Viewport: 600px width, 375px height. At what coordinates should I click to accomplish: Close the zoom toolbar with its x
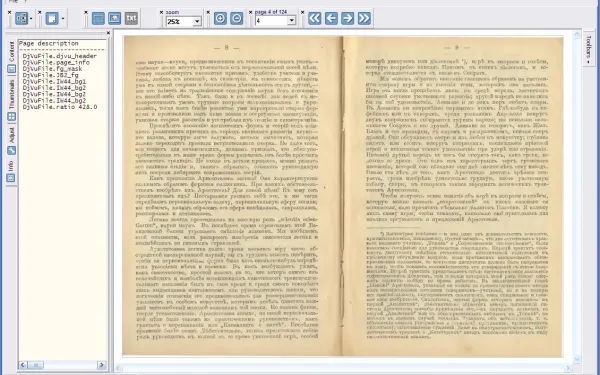pyautogui.click(x=161, y=13)
